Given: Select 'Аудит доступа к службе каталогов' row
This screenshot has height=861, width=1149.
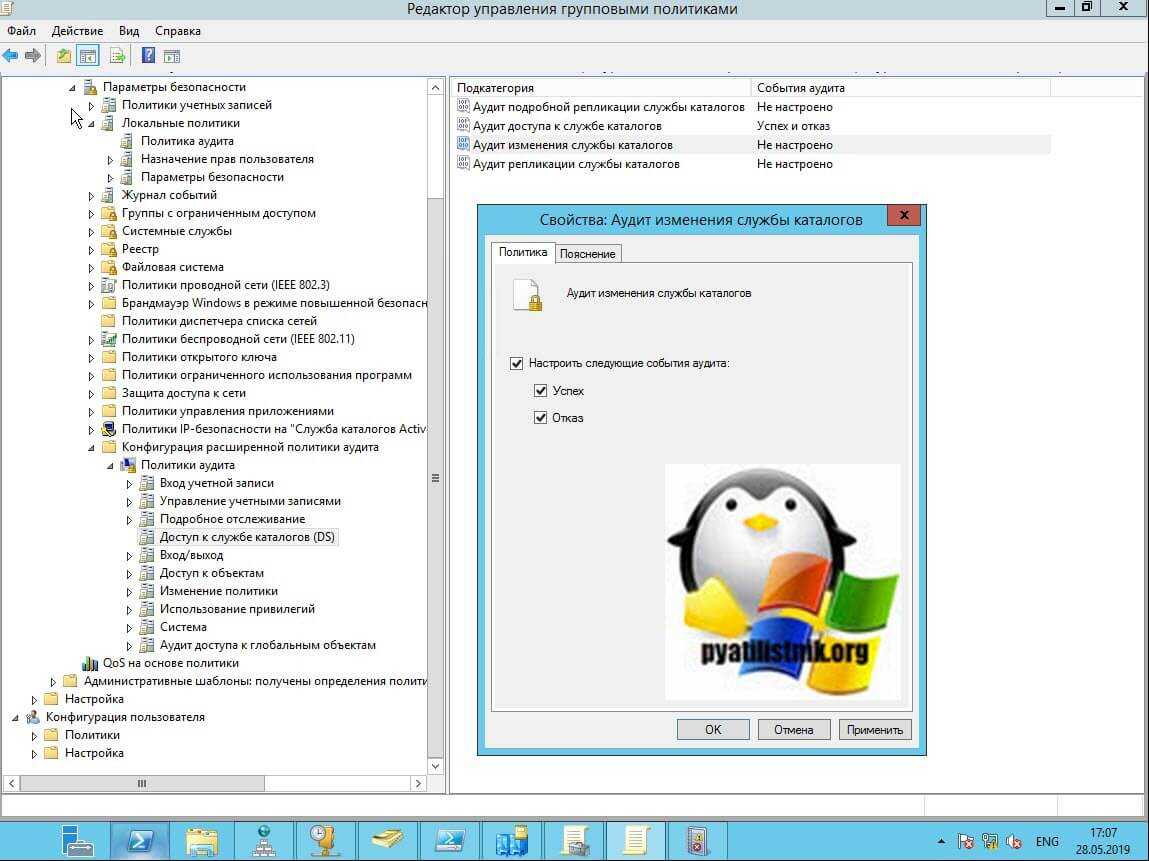Looking at the screenshot, I should 566,126.
